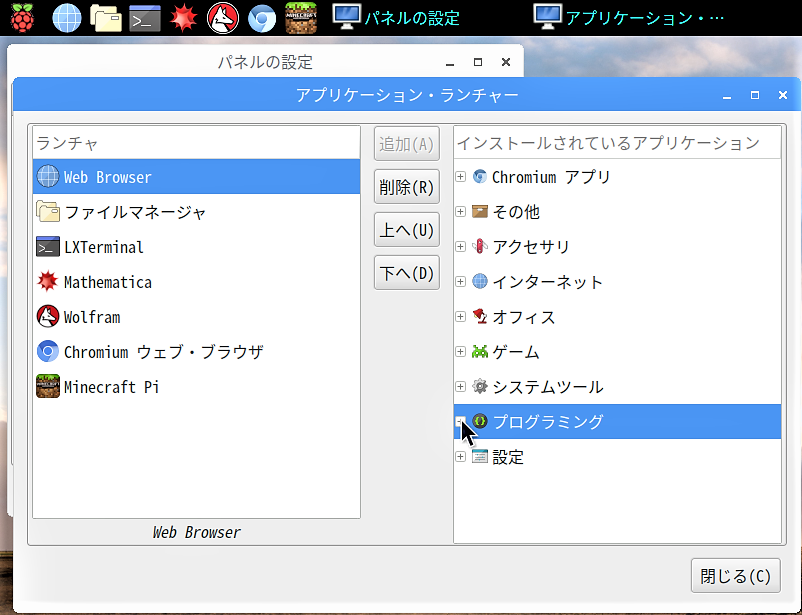Expand the インターネット category
Viewport: 802px width, 615px height.
coord(460,281)
